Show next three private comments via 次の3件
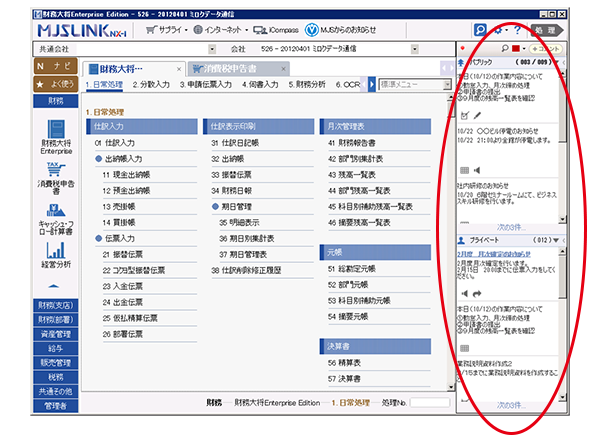The height and width of the screenshot is (440, 600). (511, 405)
